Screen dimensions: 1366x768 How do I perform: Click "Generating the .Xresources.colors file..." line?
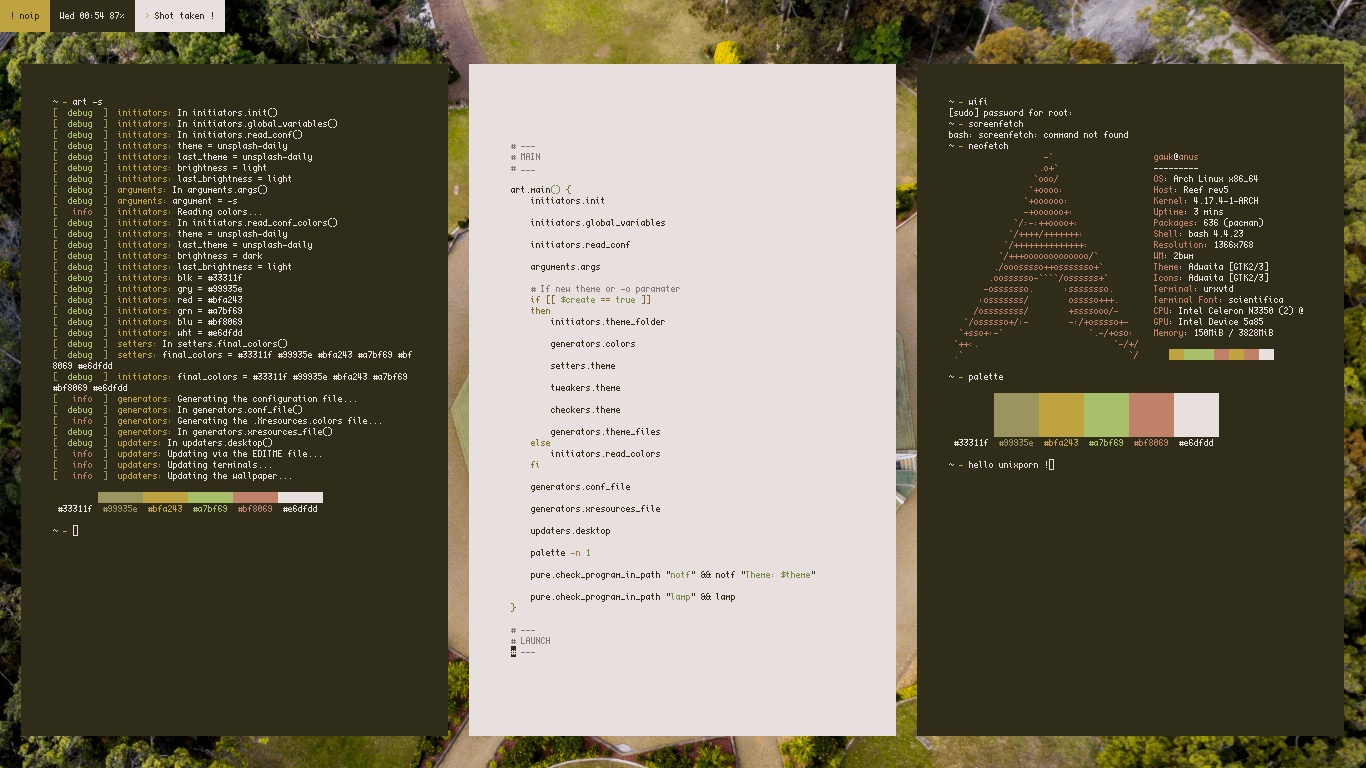(x=280, y=421)
